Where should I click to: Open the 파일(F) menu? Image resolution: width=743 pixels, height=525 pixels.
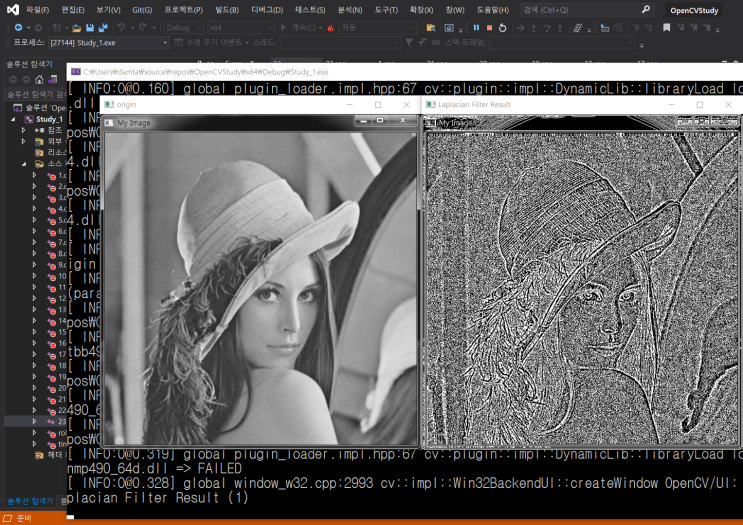click(37, 10)
